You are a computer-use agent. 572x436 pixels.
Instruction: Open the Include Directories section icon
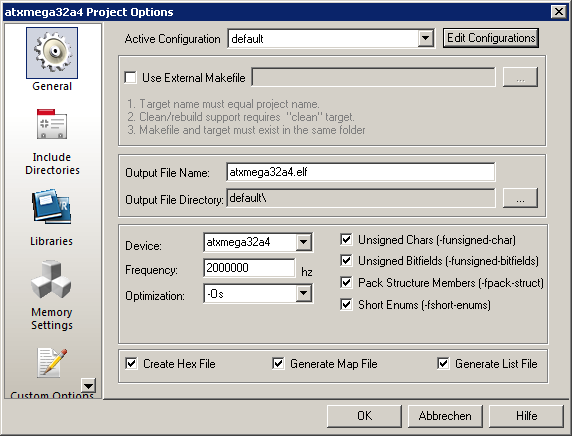coord(52,124)
